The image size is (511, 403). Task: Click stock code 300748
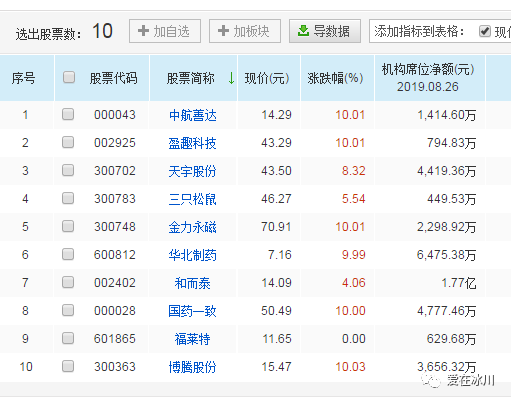pos(115,227)
